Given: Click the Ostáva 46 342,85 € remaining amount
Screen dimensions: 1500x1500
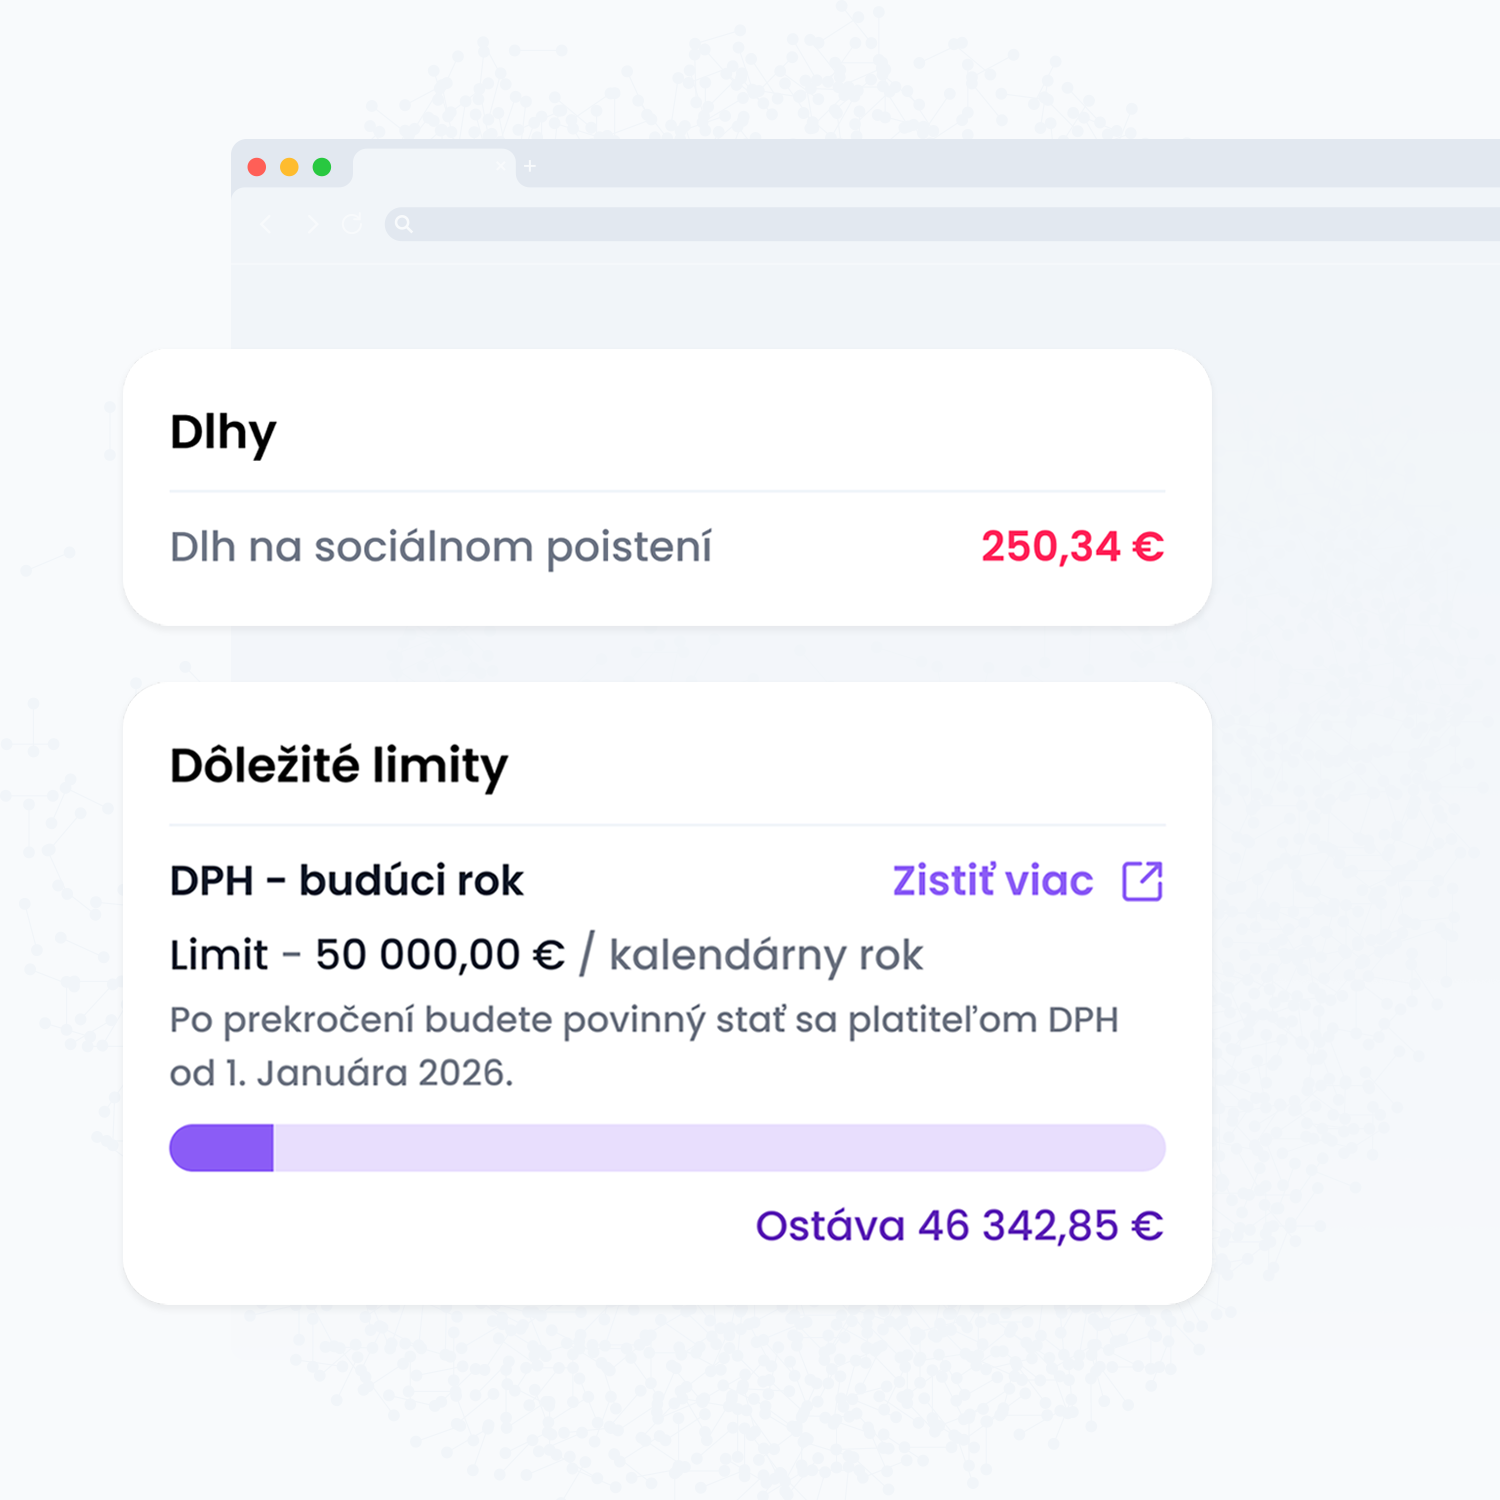Looking at the screenshot, I should tap(958, 1224).
